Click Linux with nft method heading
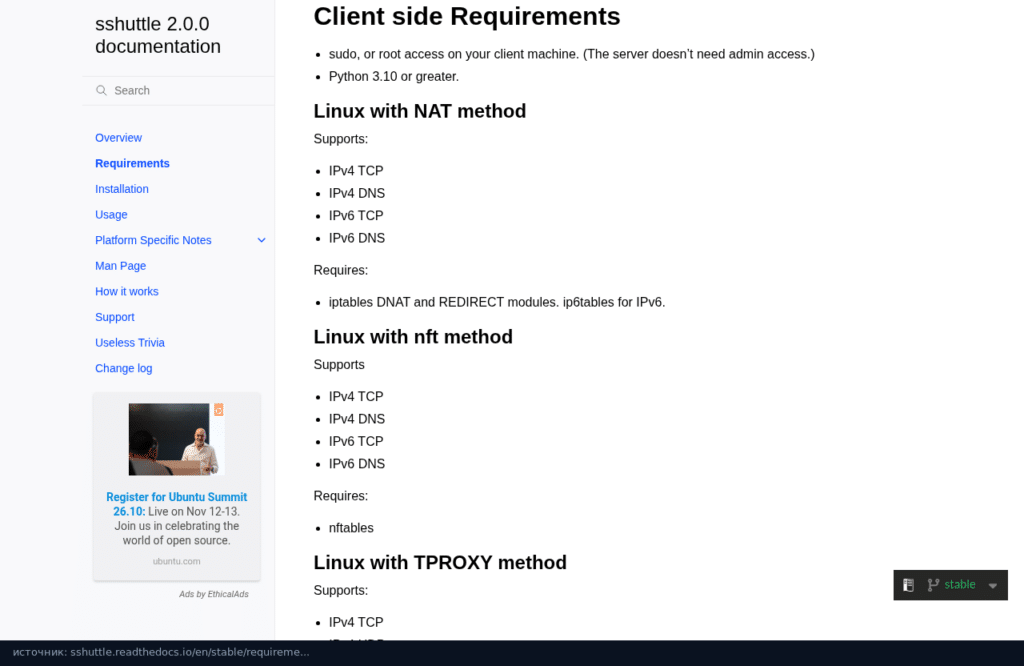 click(x=413, y=337)
